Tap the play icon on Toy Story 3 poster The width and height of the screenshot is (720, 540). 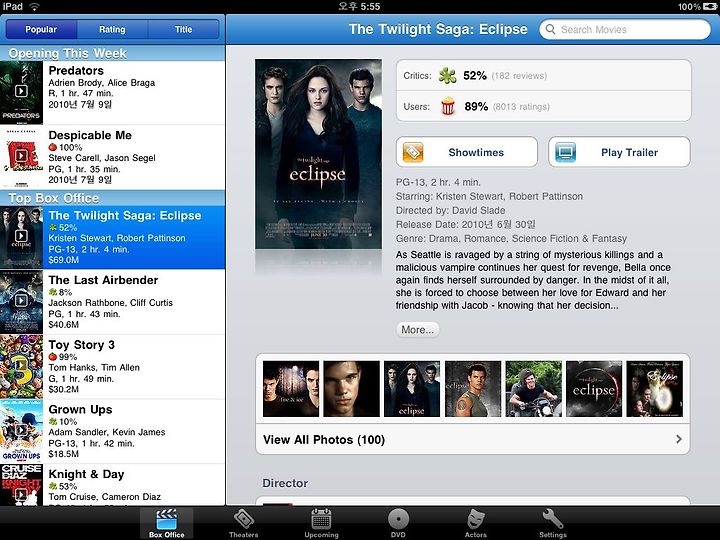tap(21, 365)
